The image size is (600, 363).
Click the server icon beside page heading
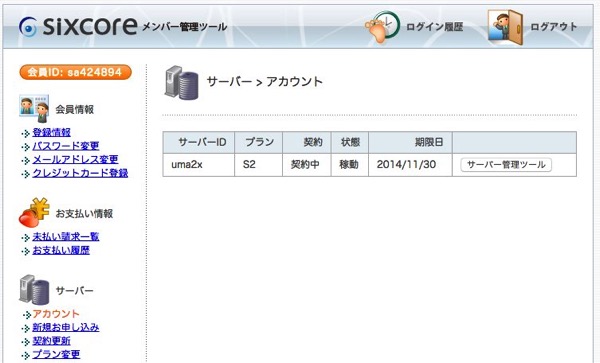[x=182, y=83]
